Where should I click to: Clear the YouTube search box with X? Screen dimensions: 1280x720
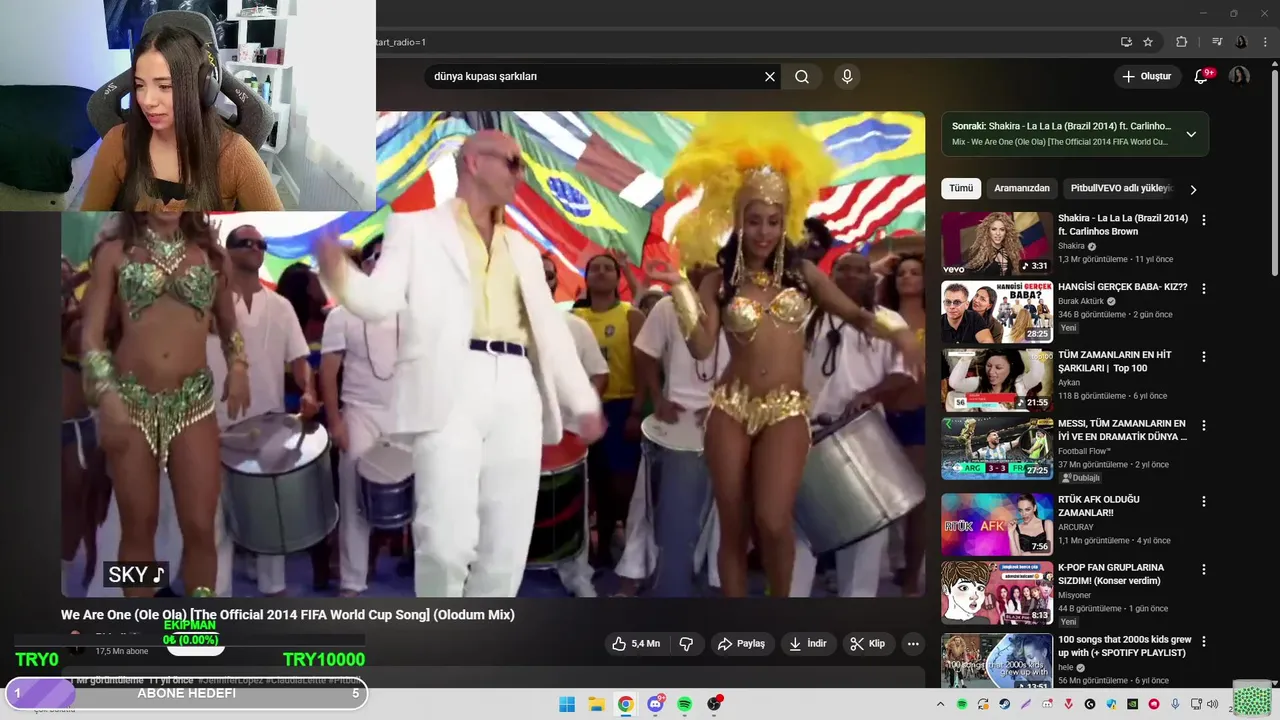(770, 77)
